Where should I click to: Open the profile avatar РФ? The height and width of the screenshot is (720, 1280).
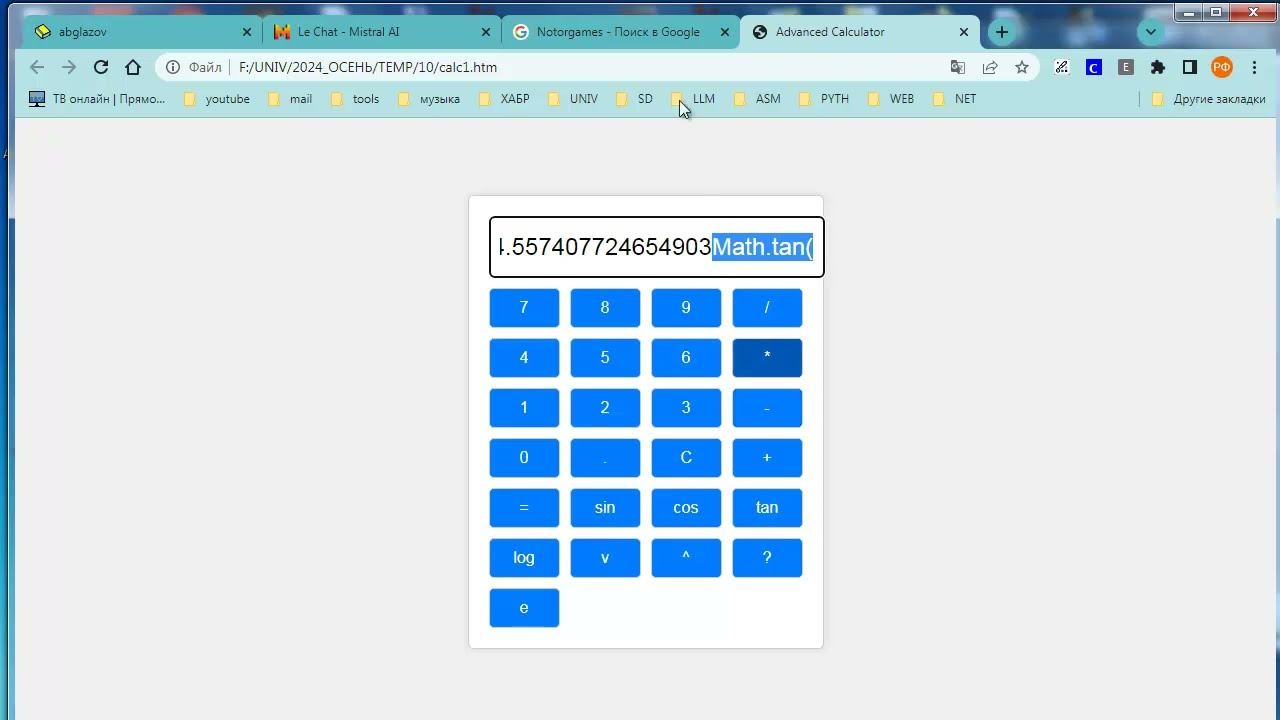[x=1222, y=67]
